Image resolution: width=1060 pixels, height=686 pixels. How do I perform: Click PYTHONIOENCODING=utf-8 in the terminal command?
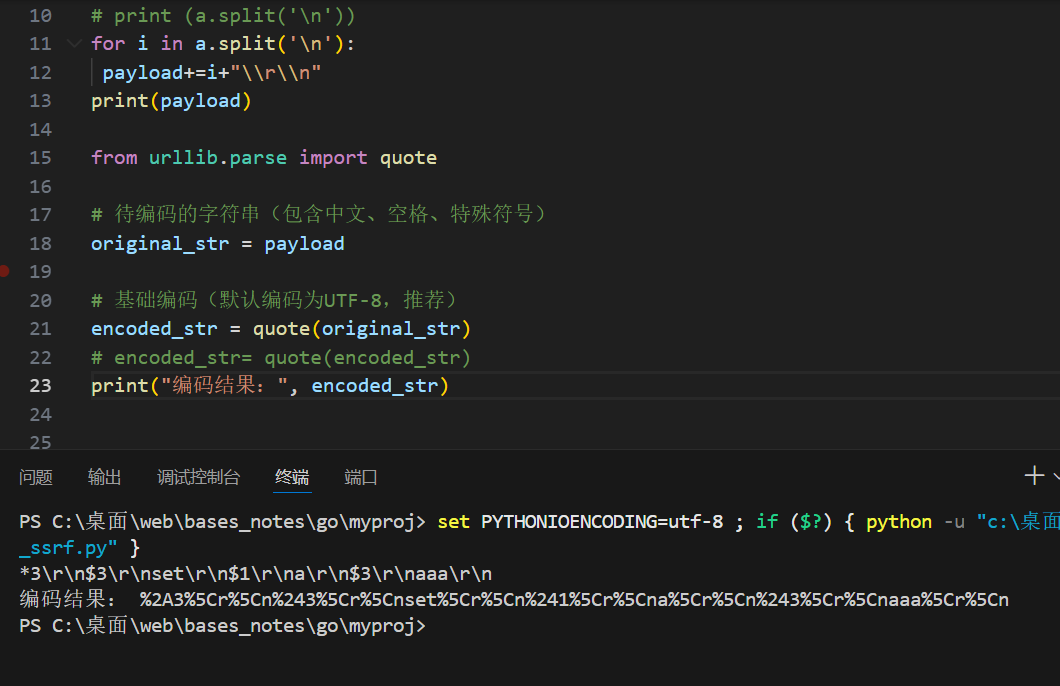click(x=602, y=522)
